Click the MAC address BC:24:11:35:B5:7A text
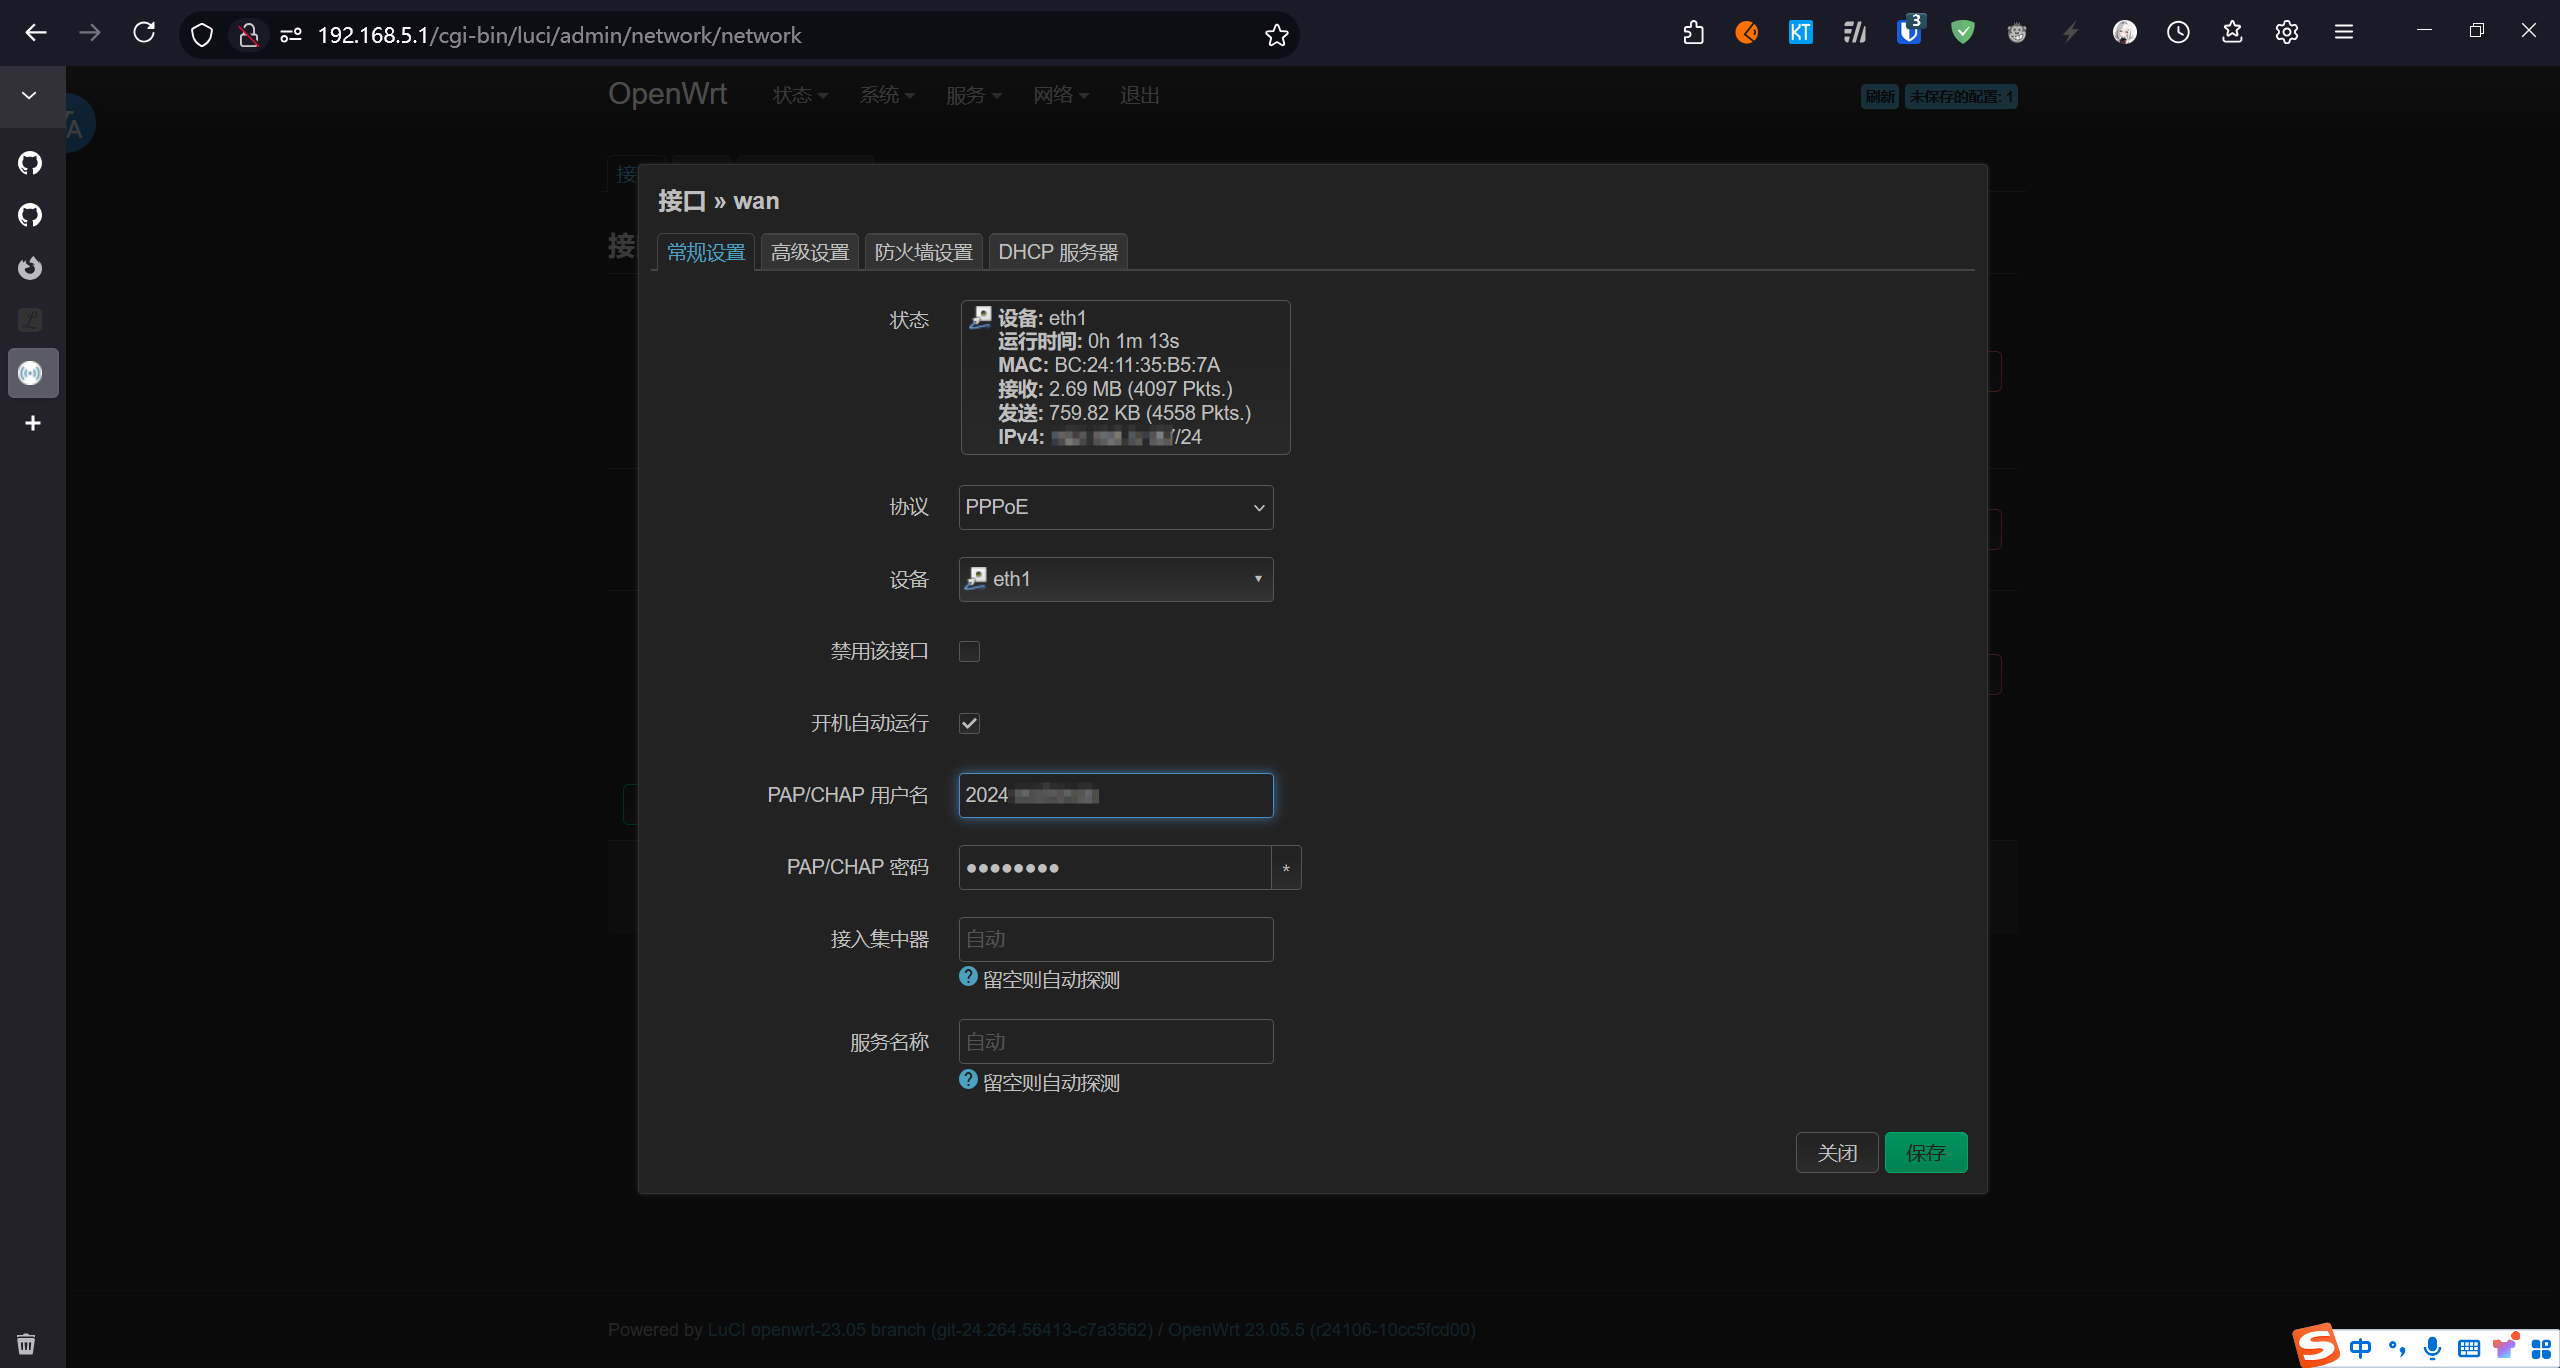Viewport: 2560px width, 1368px height. coord(1137,365)
